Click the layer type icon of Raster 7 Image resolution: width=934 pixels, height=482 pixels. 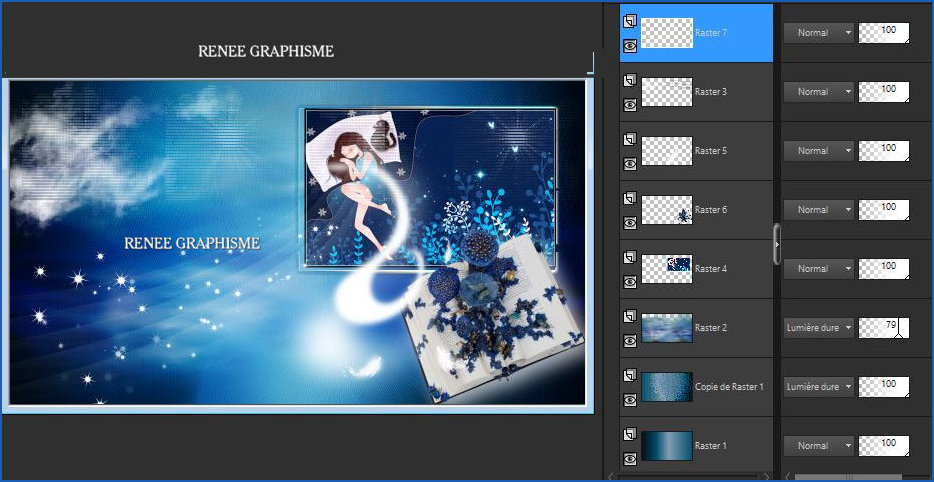coord(630,21)
